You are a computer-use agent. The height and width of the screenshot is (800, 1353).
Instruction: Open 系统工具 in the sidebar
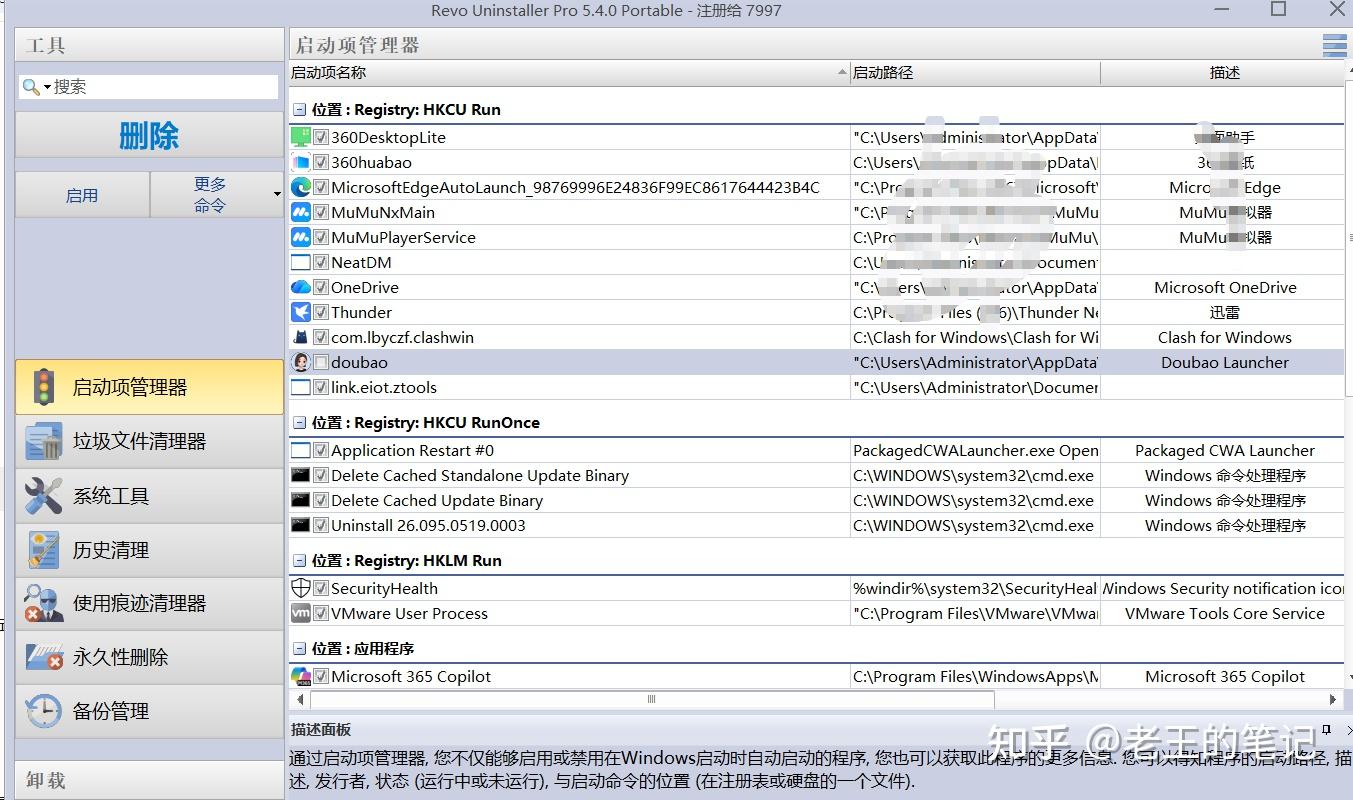click(x=150, y=495)
